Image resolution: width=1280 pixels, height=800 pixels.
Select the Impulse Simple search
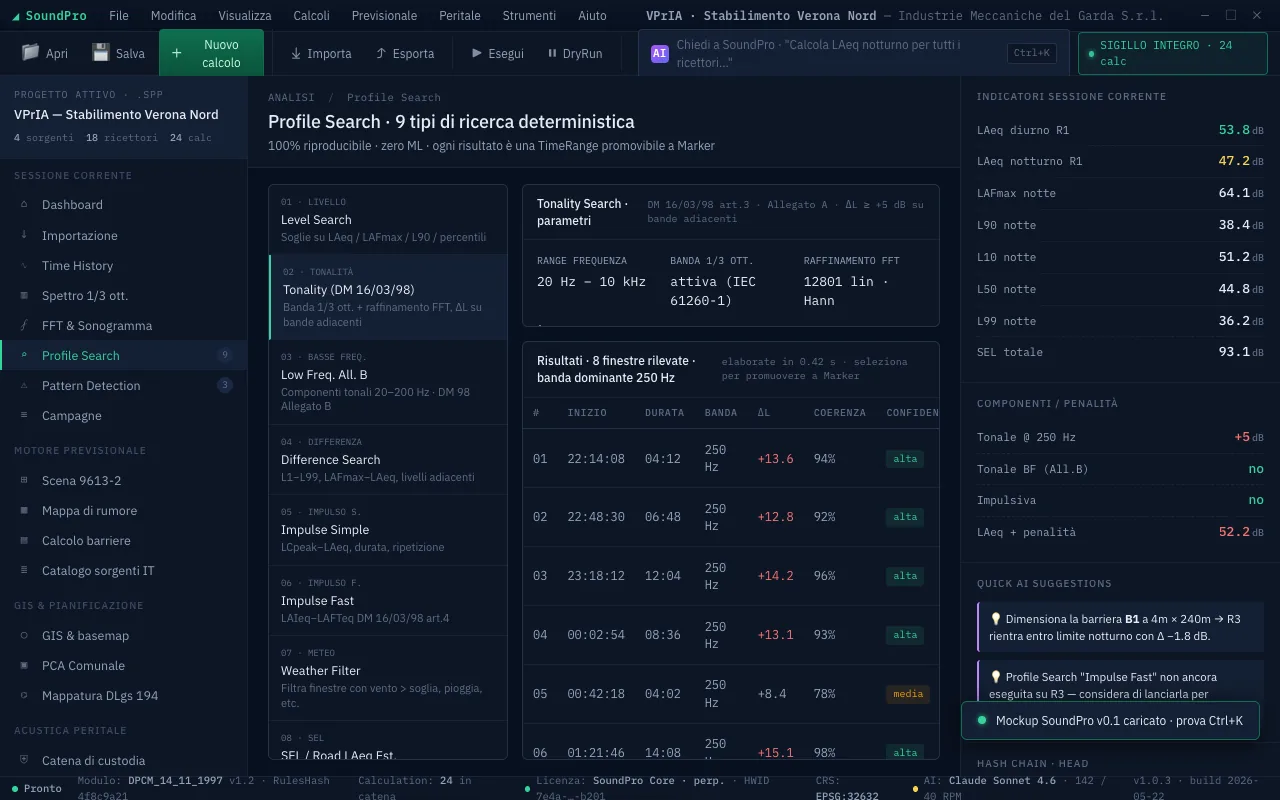pos(388,530)
